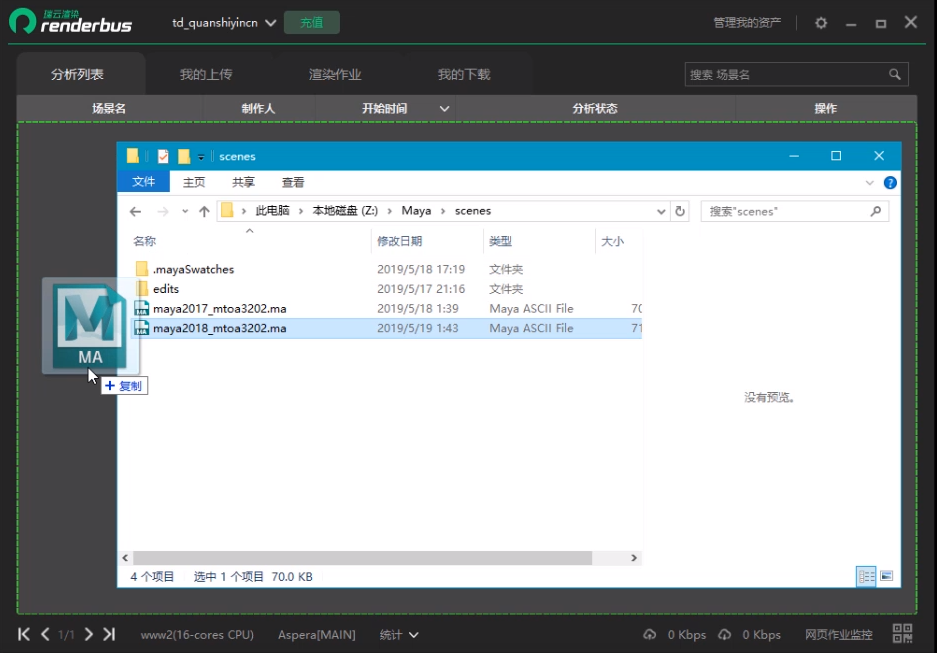Click 此电脑 in the address breadcrumb
This screenshot has height=653, width=937.
point(272,211)
